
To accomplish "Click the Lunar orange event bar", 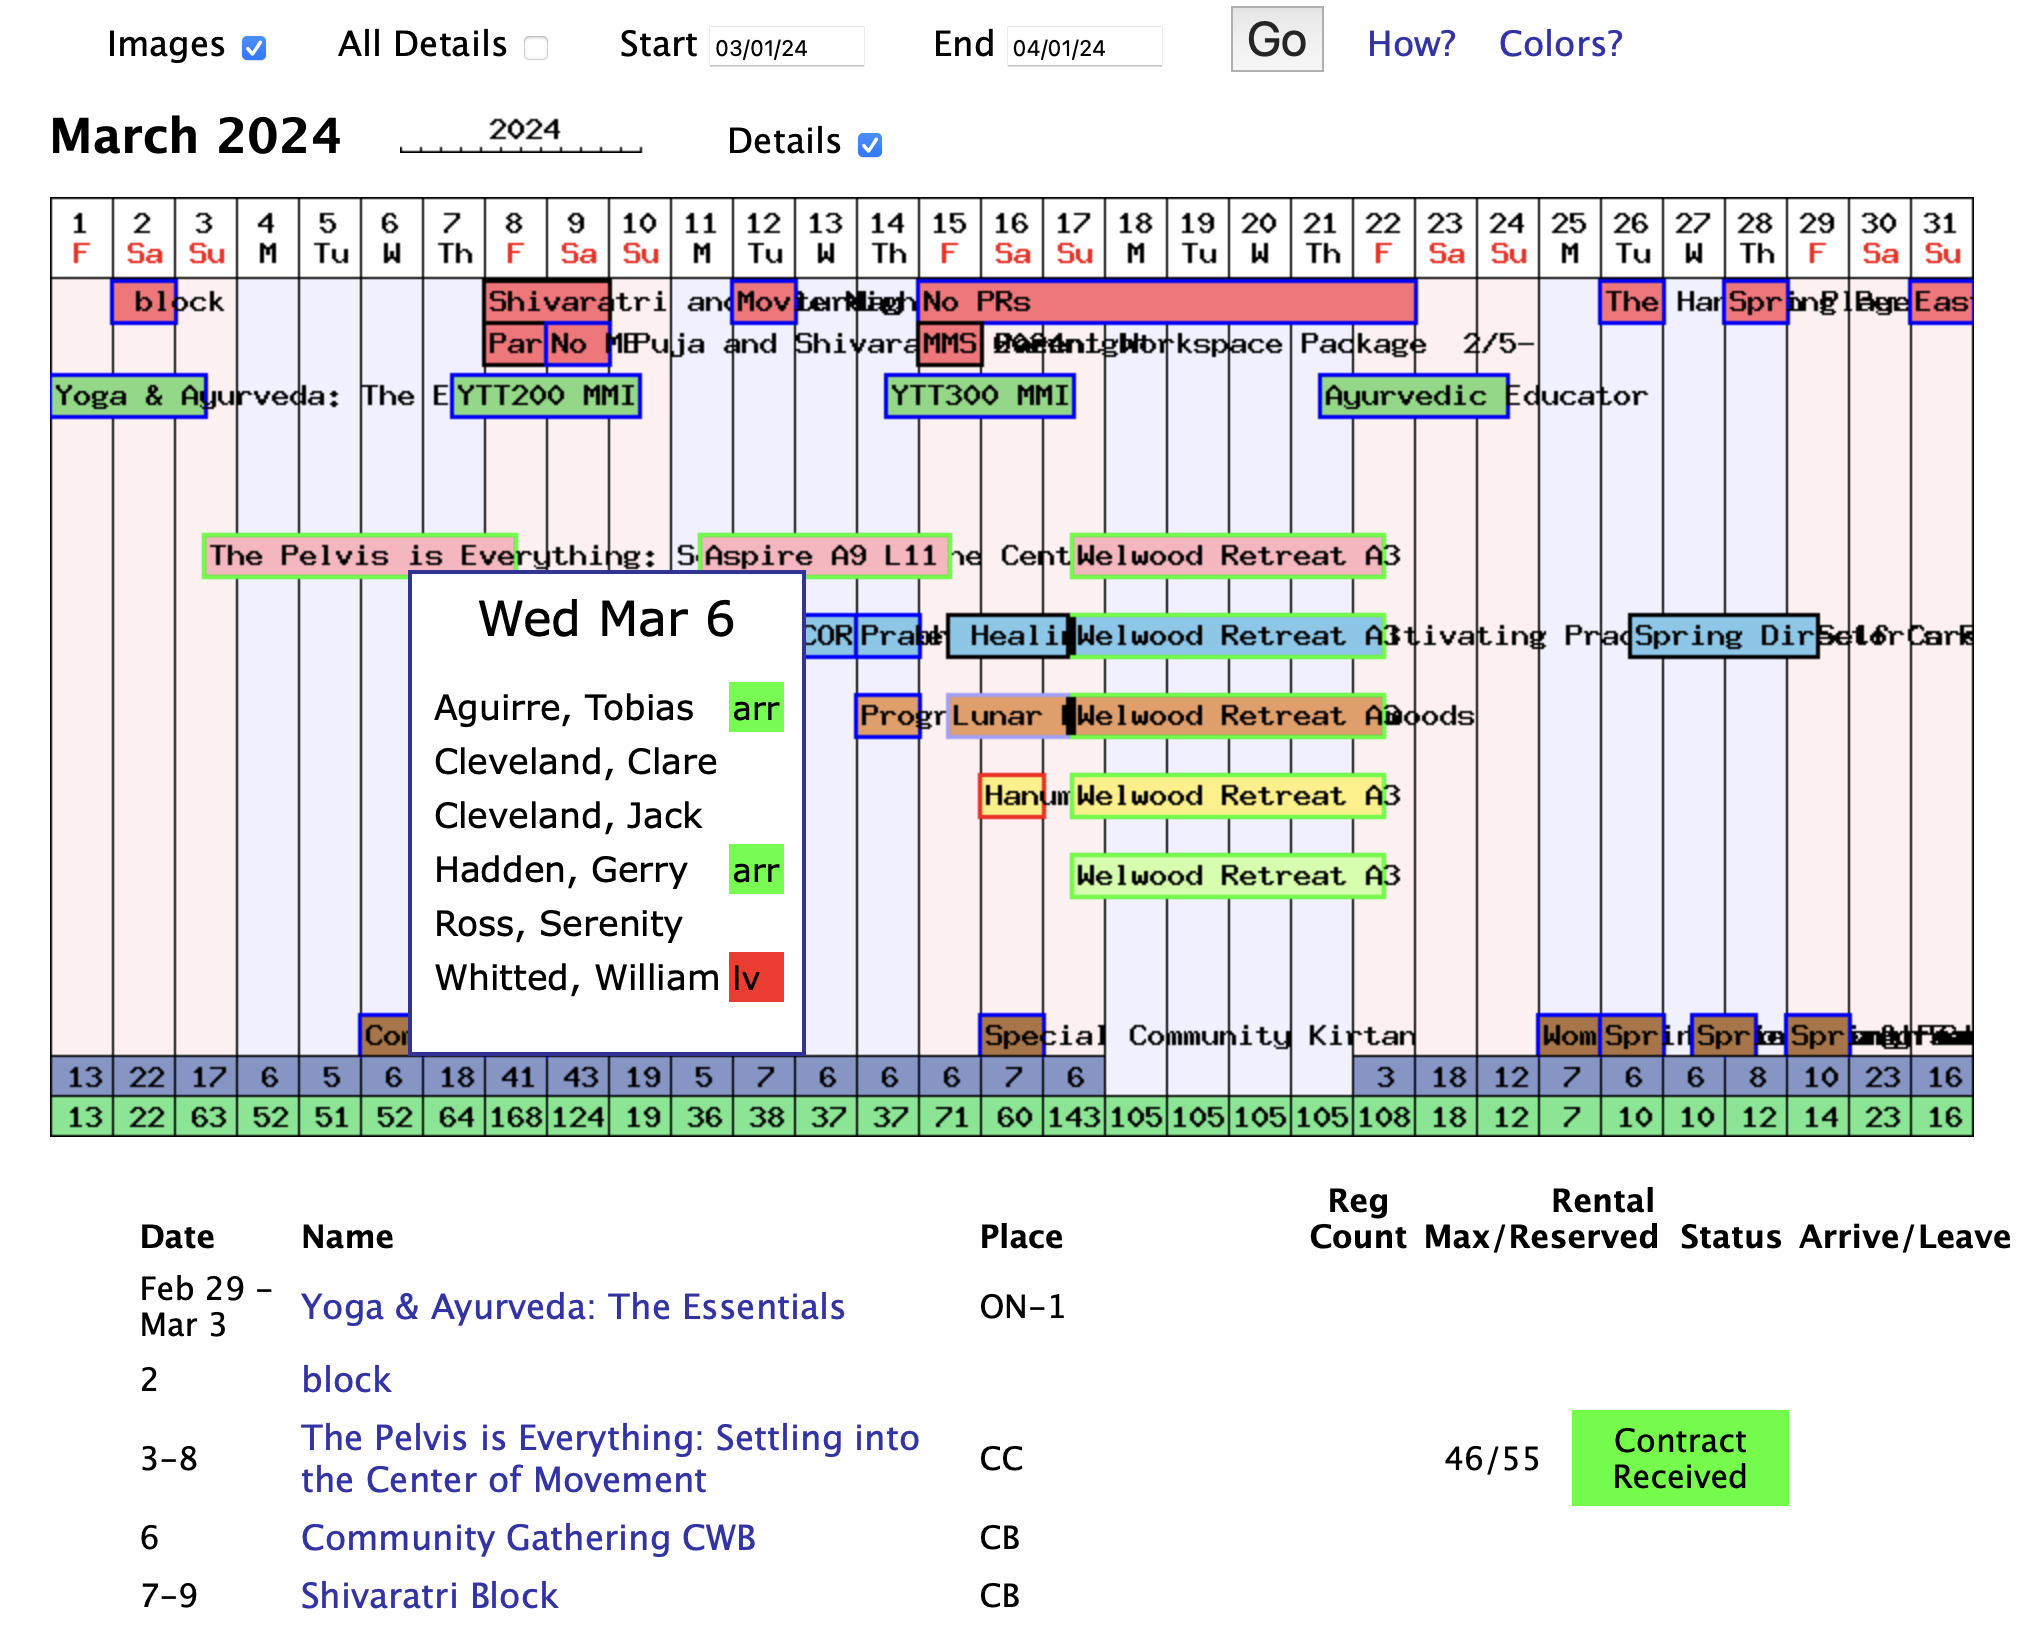I will click(x=1004, y=716).
